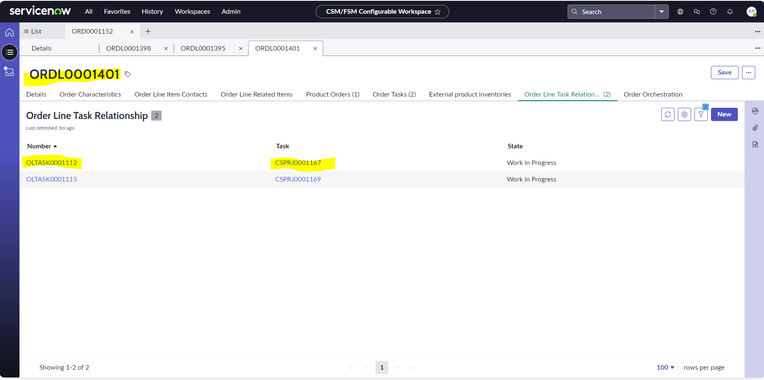
Task: Open the more options button beside Save
Action: 748,73
